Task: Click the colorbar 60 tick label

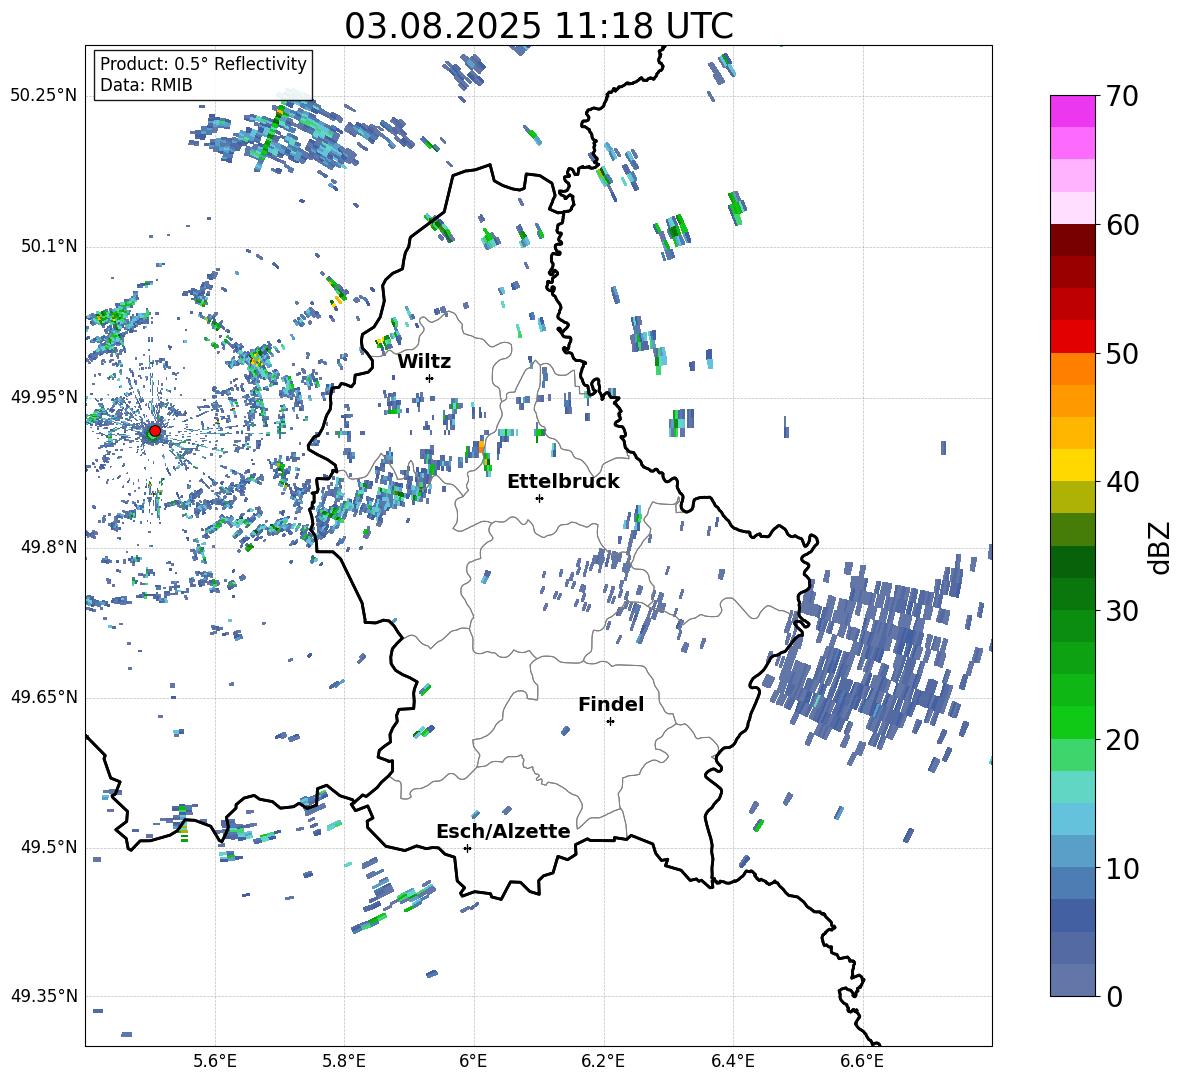Action: [1122, 225]
